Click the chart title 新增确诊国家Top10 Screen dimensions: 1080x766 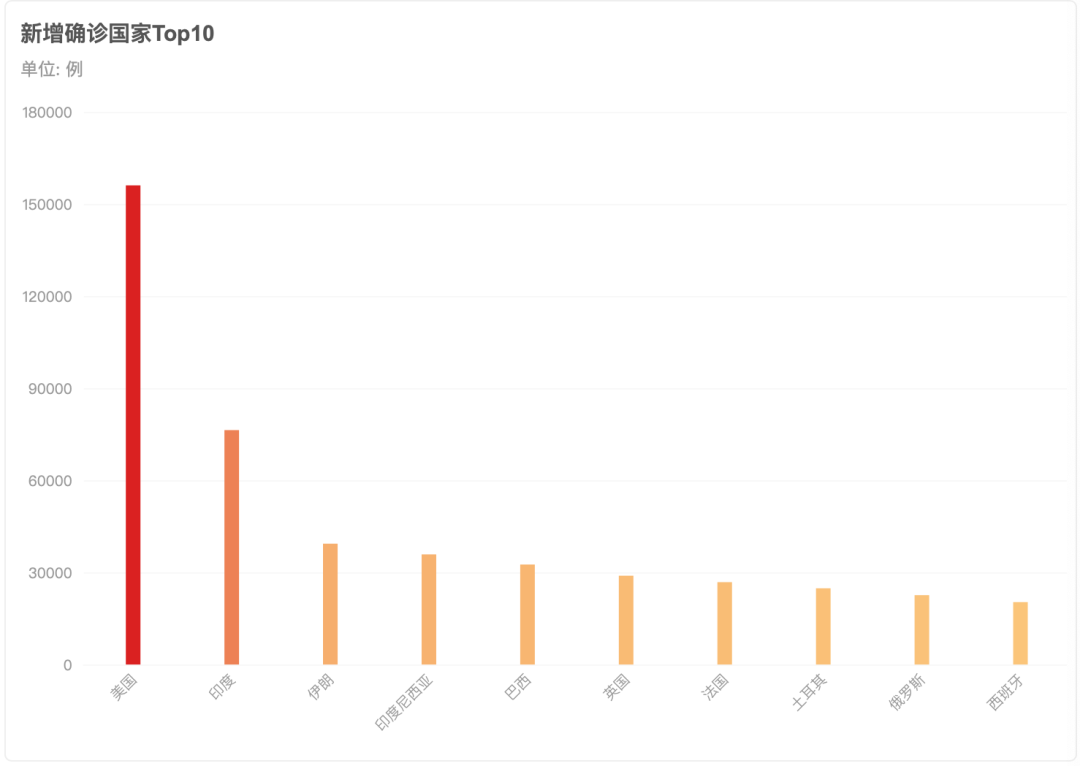tap(117, 33)
